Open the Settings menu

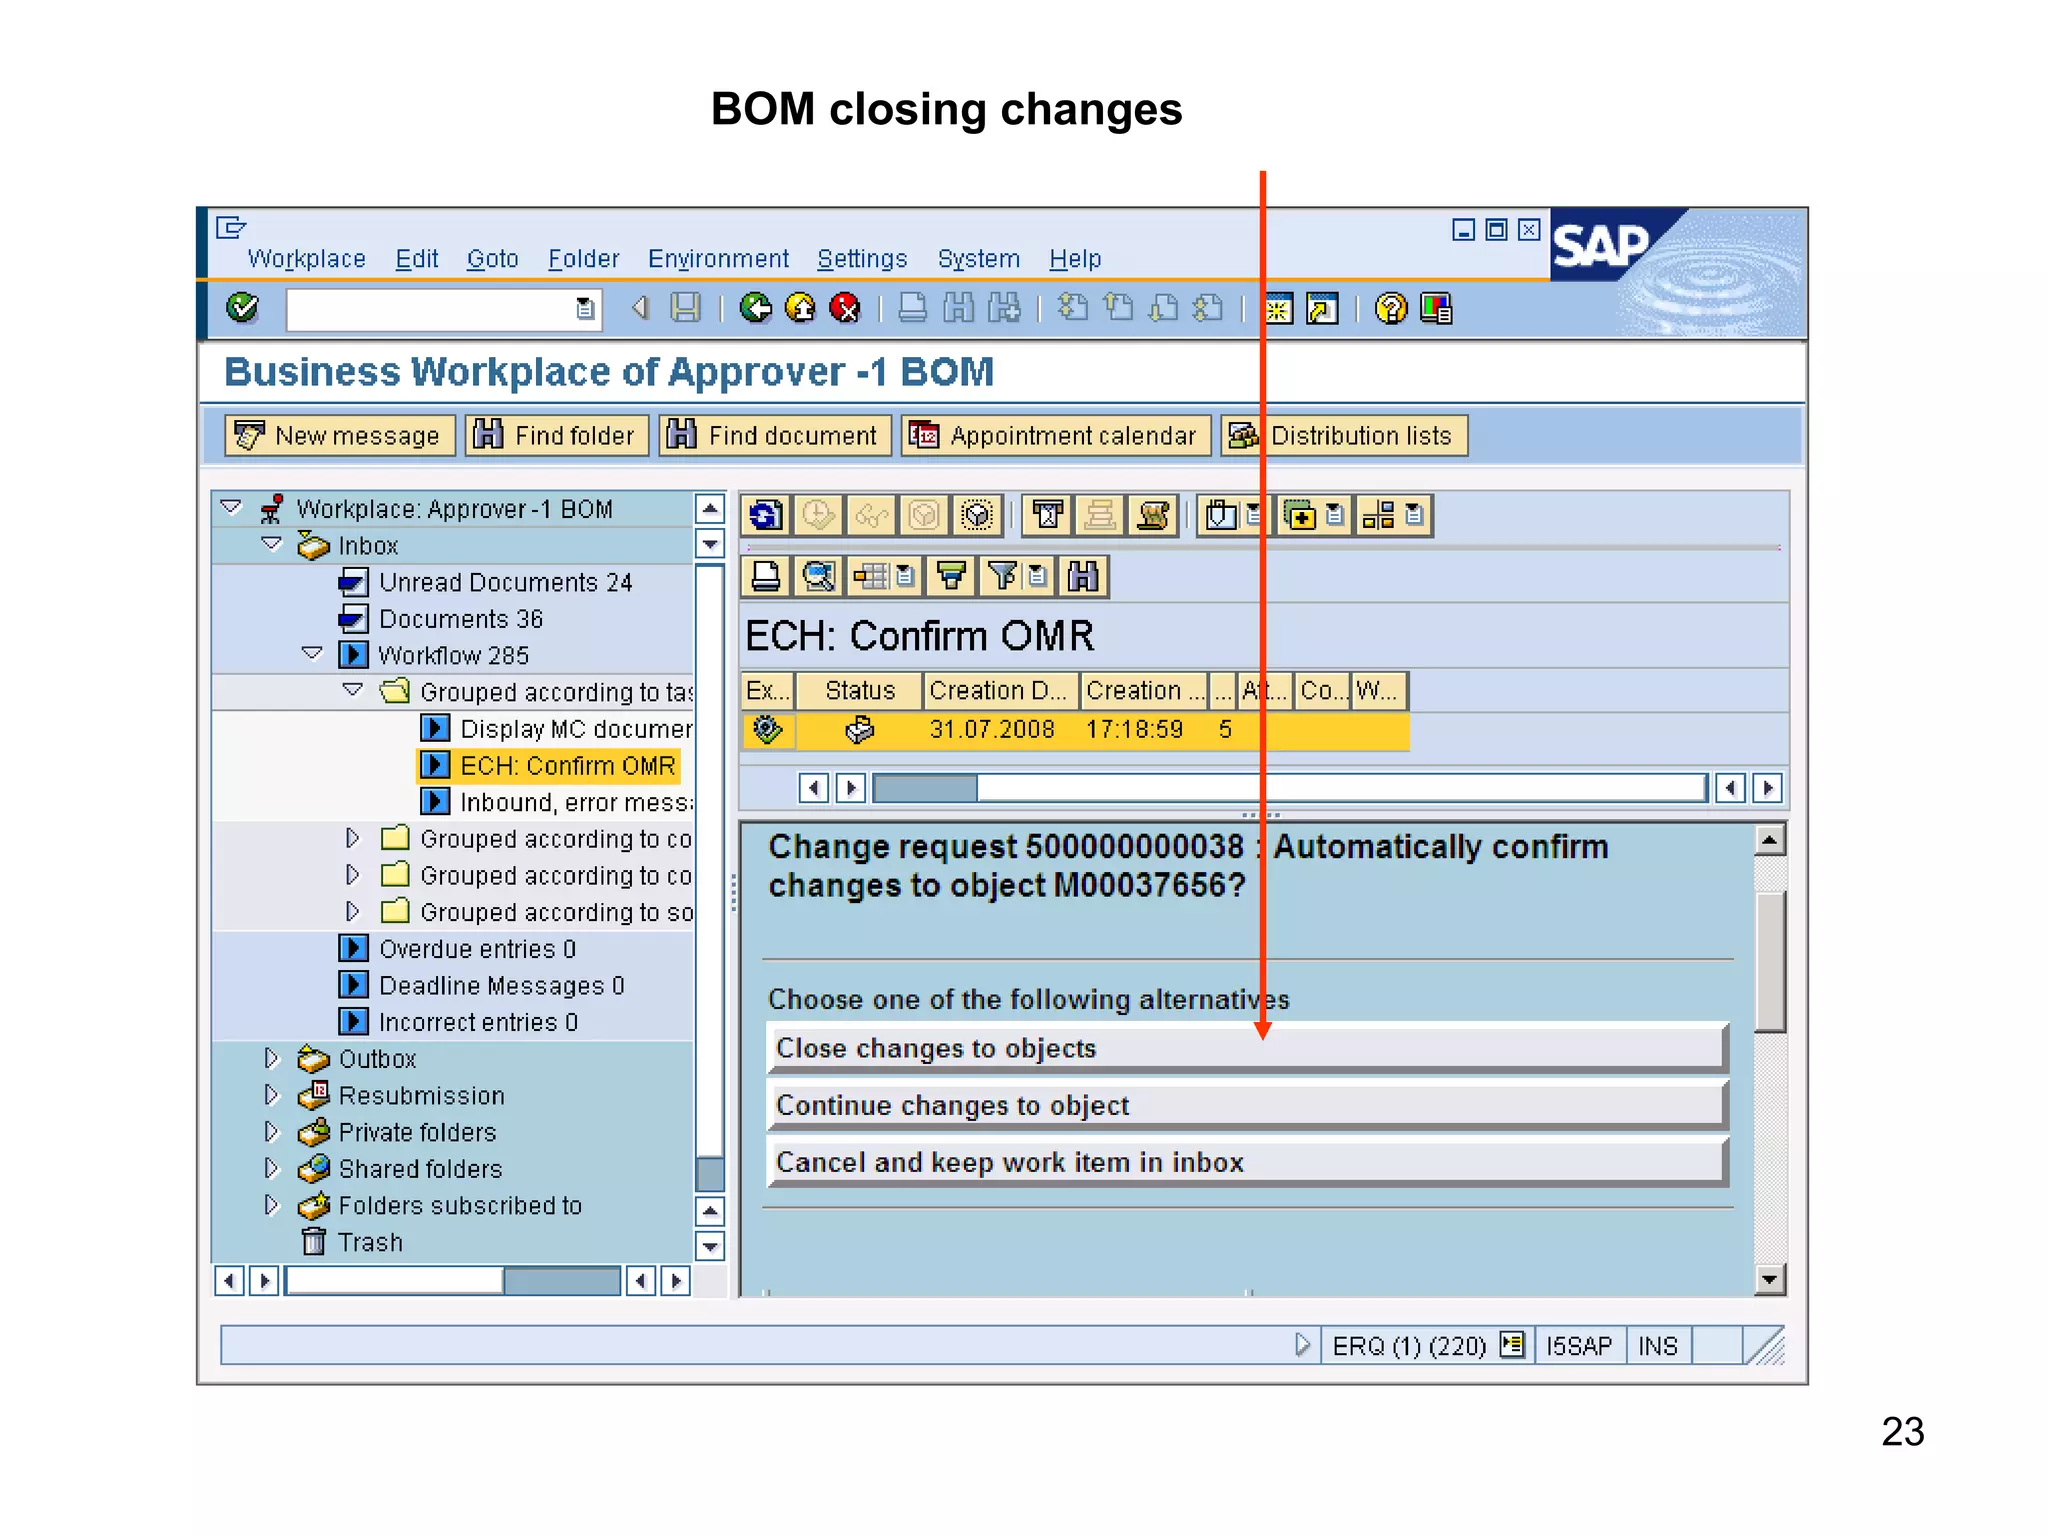862,259
